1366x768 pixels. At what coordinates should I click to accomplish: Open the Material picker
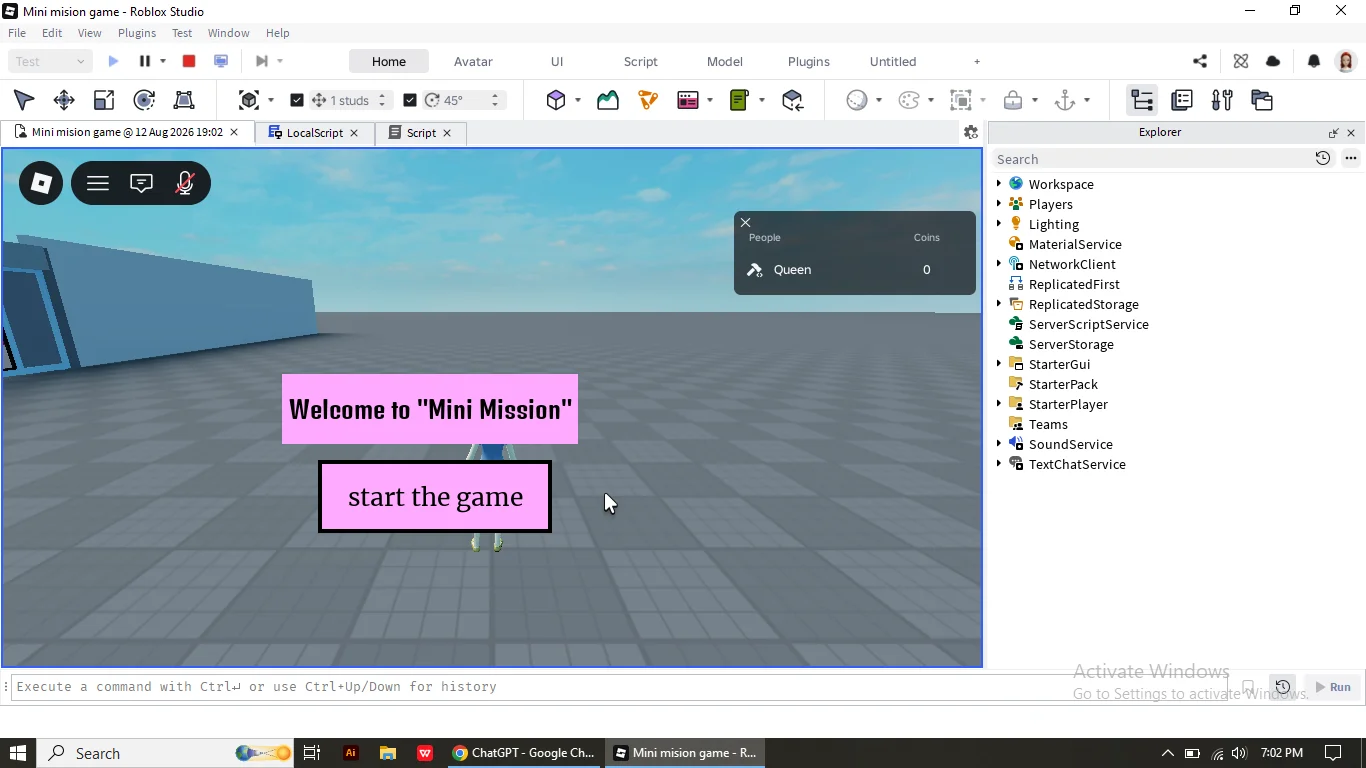click(857, 100)
